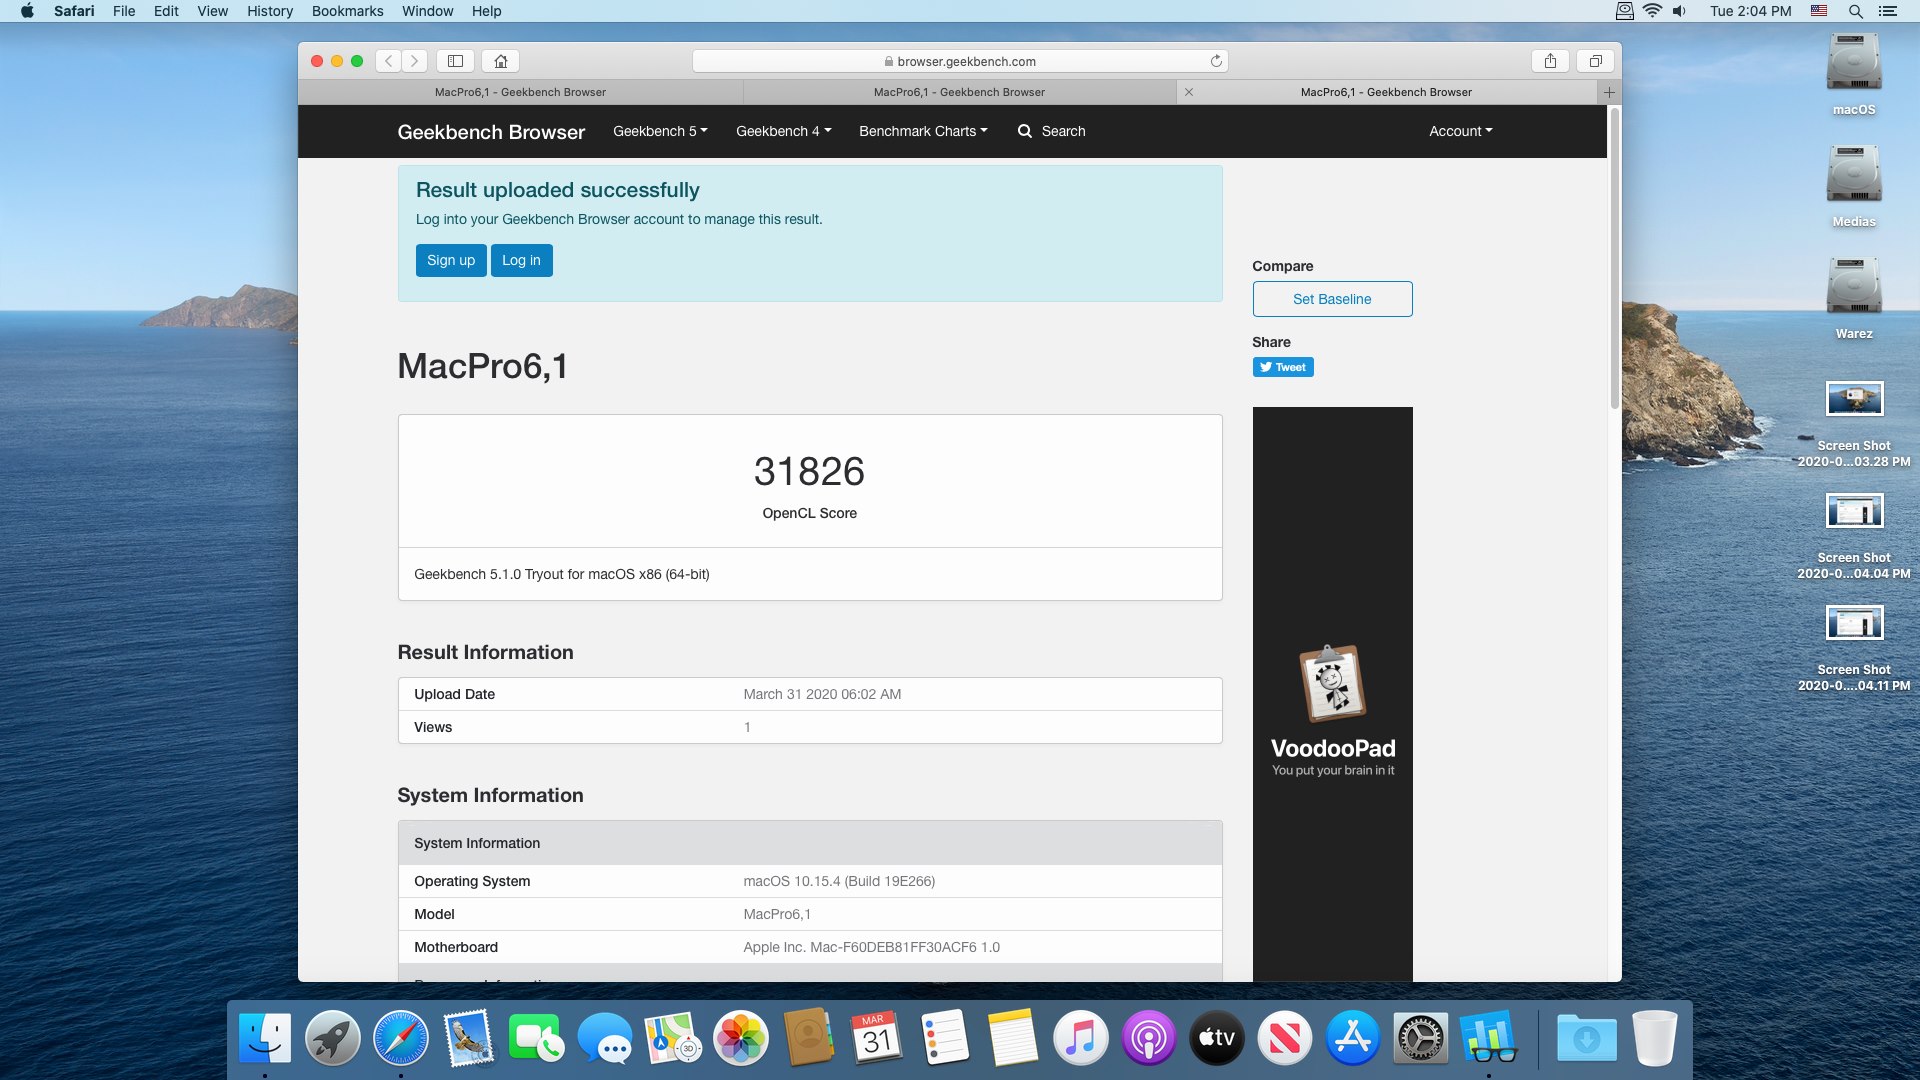Open the Mail stamp icon in Dock
Viewport: 1920px width, 1080px height.
469,1038
